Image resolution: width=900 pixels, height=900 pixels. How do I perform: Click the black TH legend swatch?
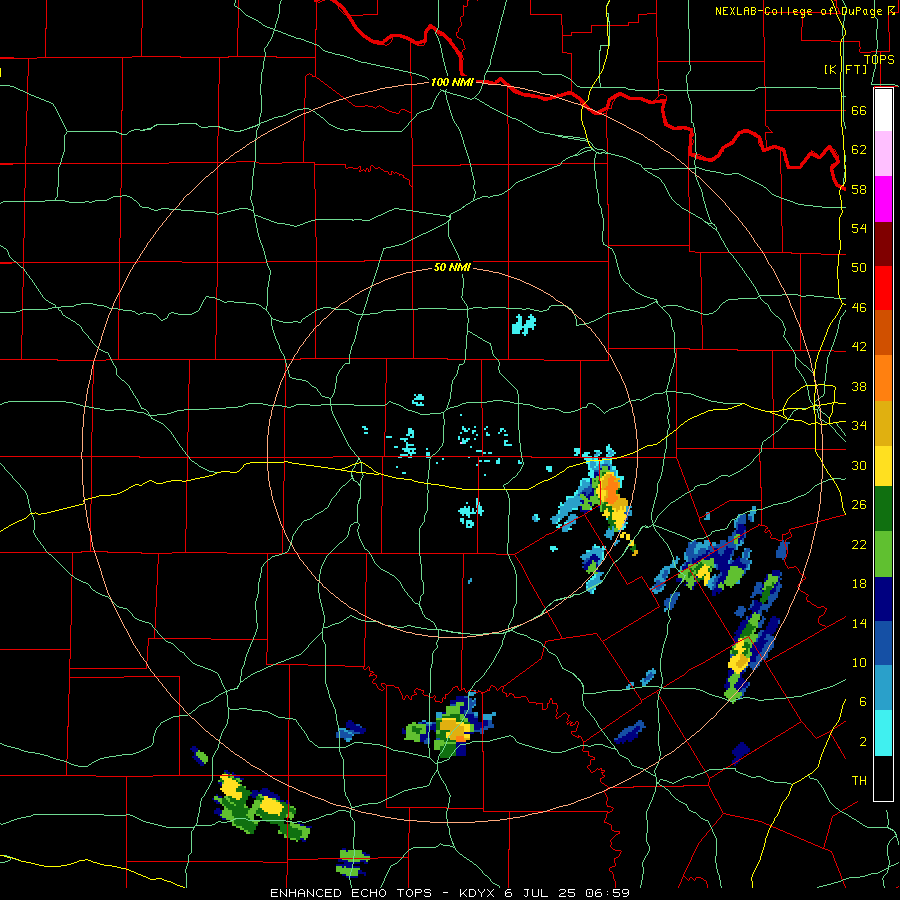pos(883,778)
